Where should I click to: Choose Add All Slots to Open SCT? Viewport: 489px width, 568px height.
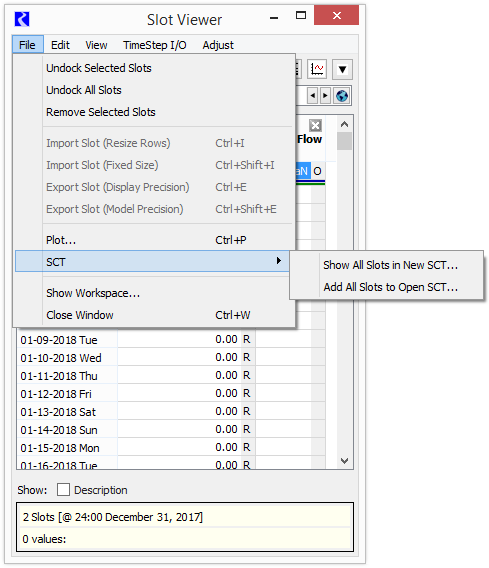(390, 287)
